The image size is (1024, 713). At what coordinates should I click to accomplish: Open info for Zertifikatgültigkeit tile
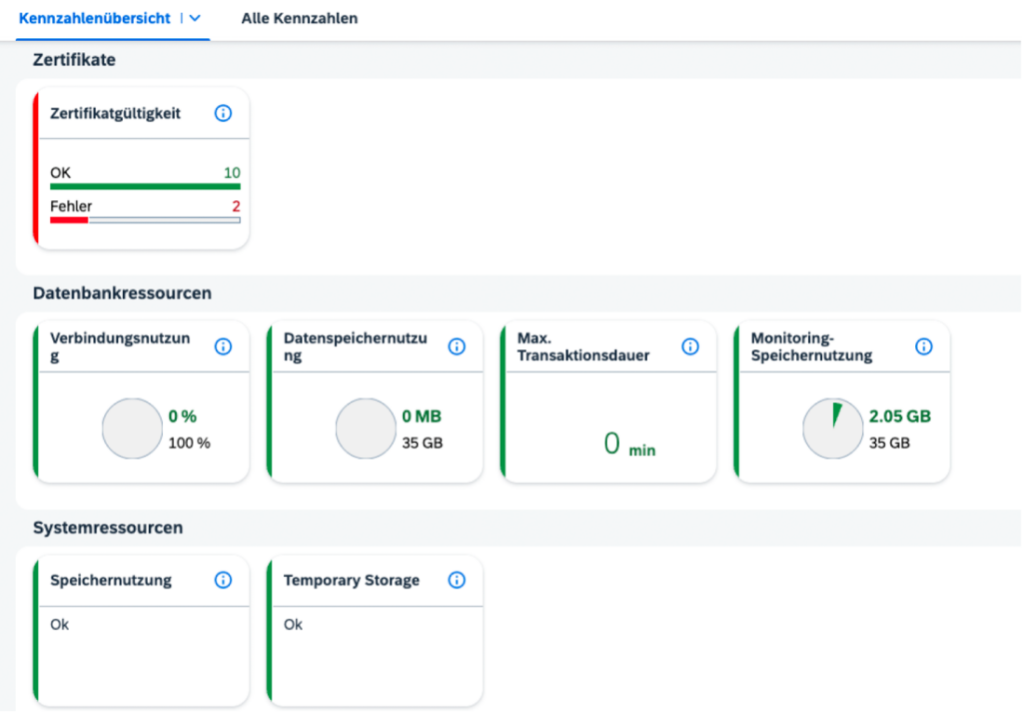[223, 113]
